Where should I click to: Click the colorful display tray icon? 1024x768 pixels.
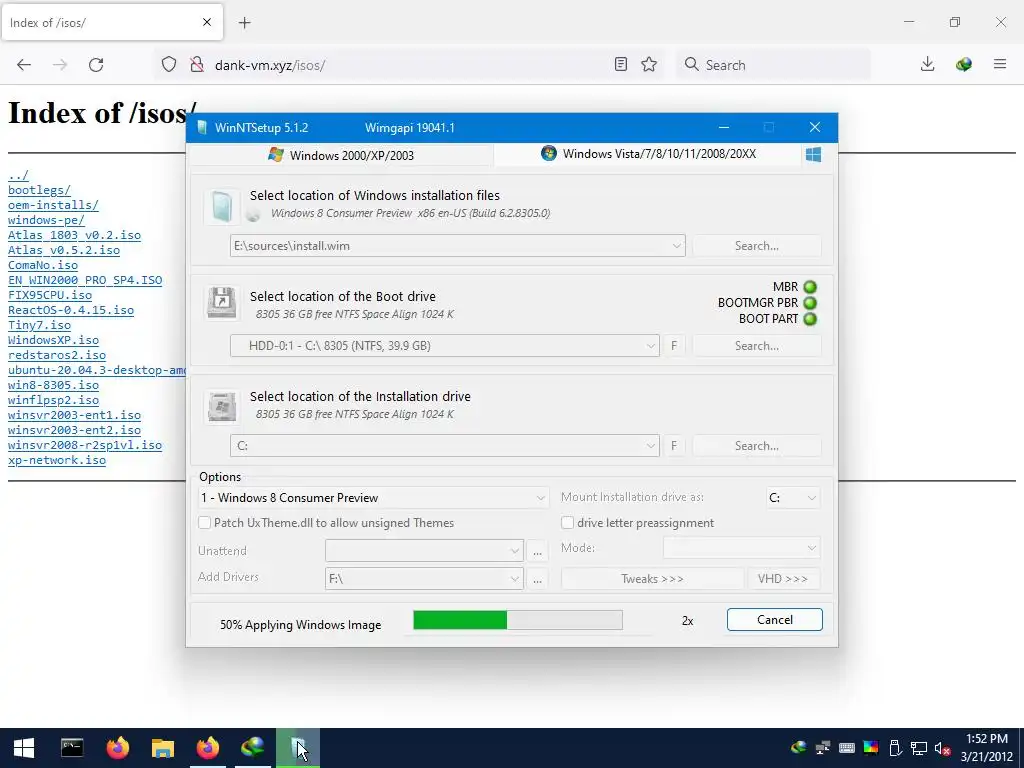[871, 748]
